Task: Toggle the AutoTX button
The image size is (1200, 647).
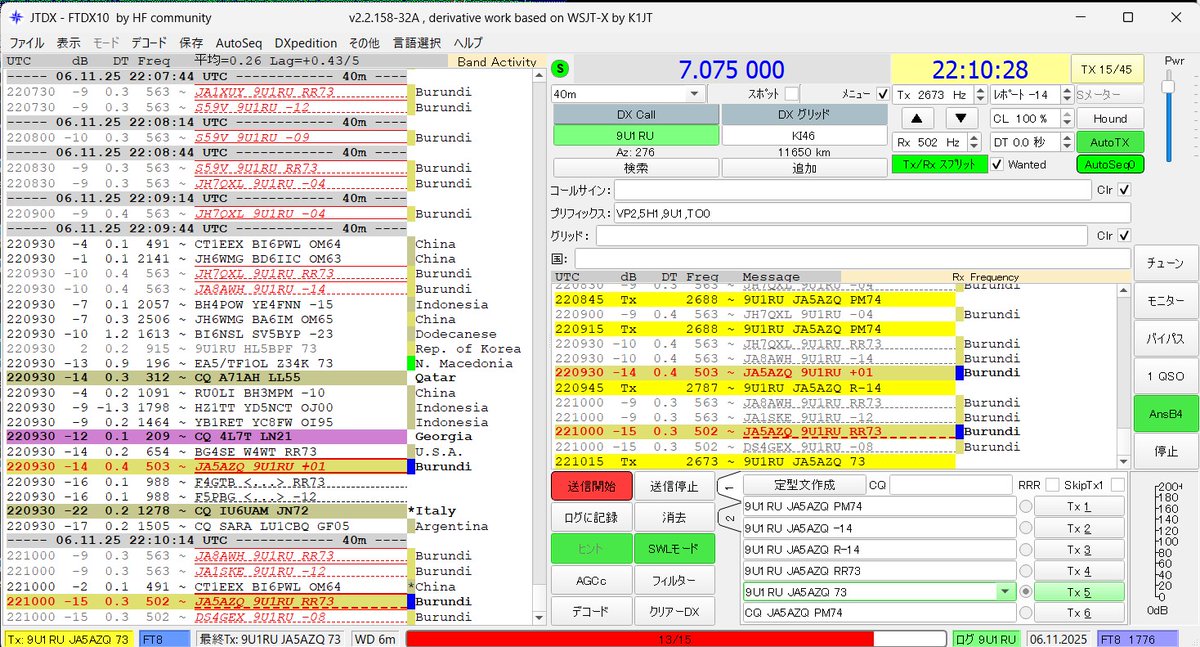Action: click(1110, 142)
